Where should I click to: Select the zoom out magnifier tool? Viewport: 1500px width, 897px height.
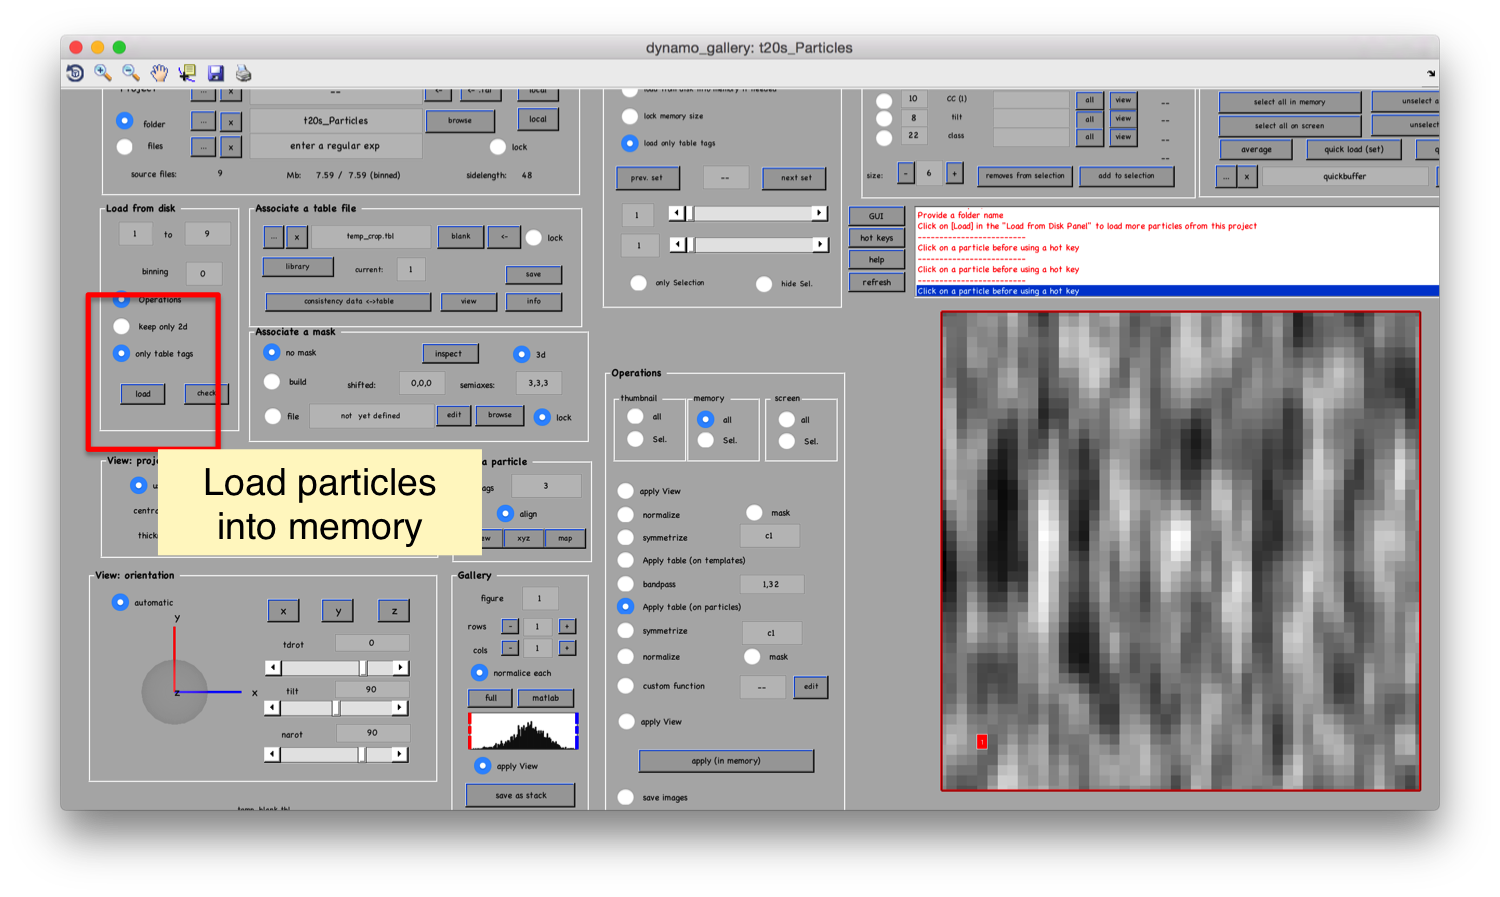[x=131, y=73]
